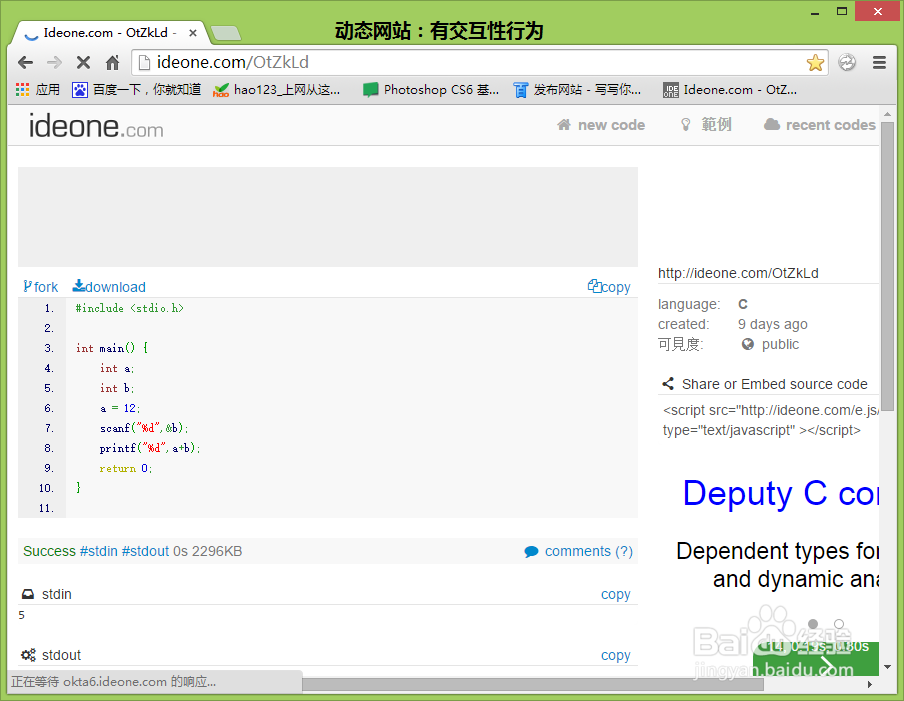Open the new code menu item

point(601,125)
